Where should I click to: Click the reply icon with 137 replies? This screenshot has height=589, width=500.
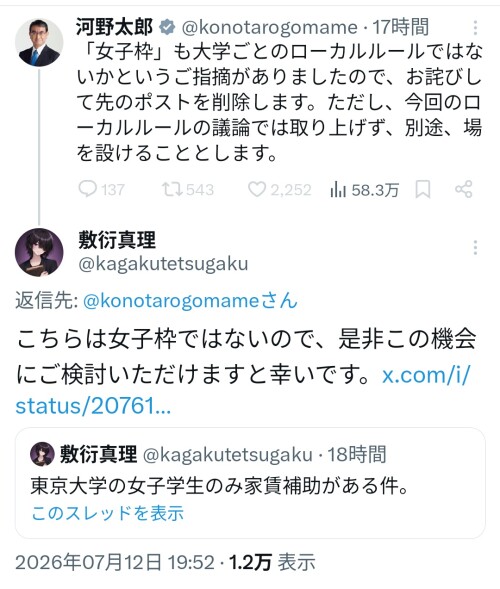point(88,189)
